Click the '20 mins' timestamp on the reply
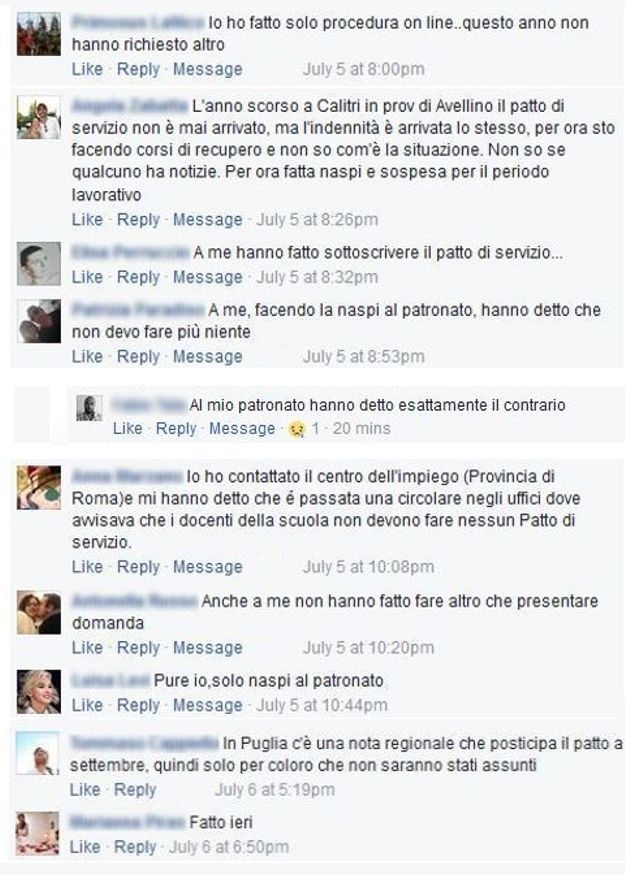The image size is (625, 875). click(362, 429)
